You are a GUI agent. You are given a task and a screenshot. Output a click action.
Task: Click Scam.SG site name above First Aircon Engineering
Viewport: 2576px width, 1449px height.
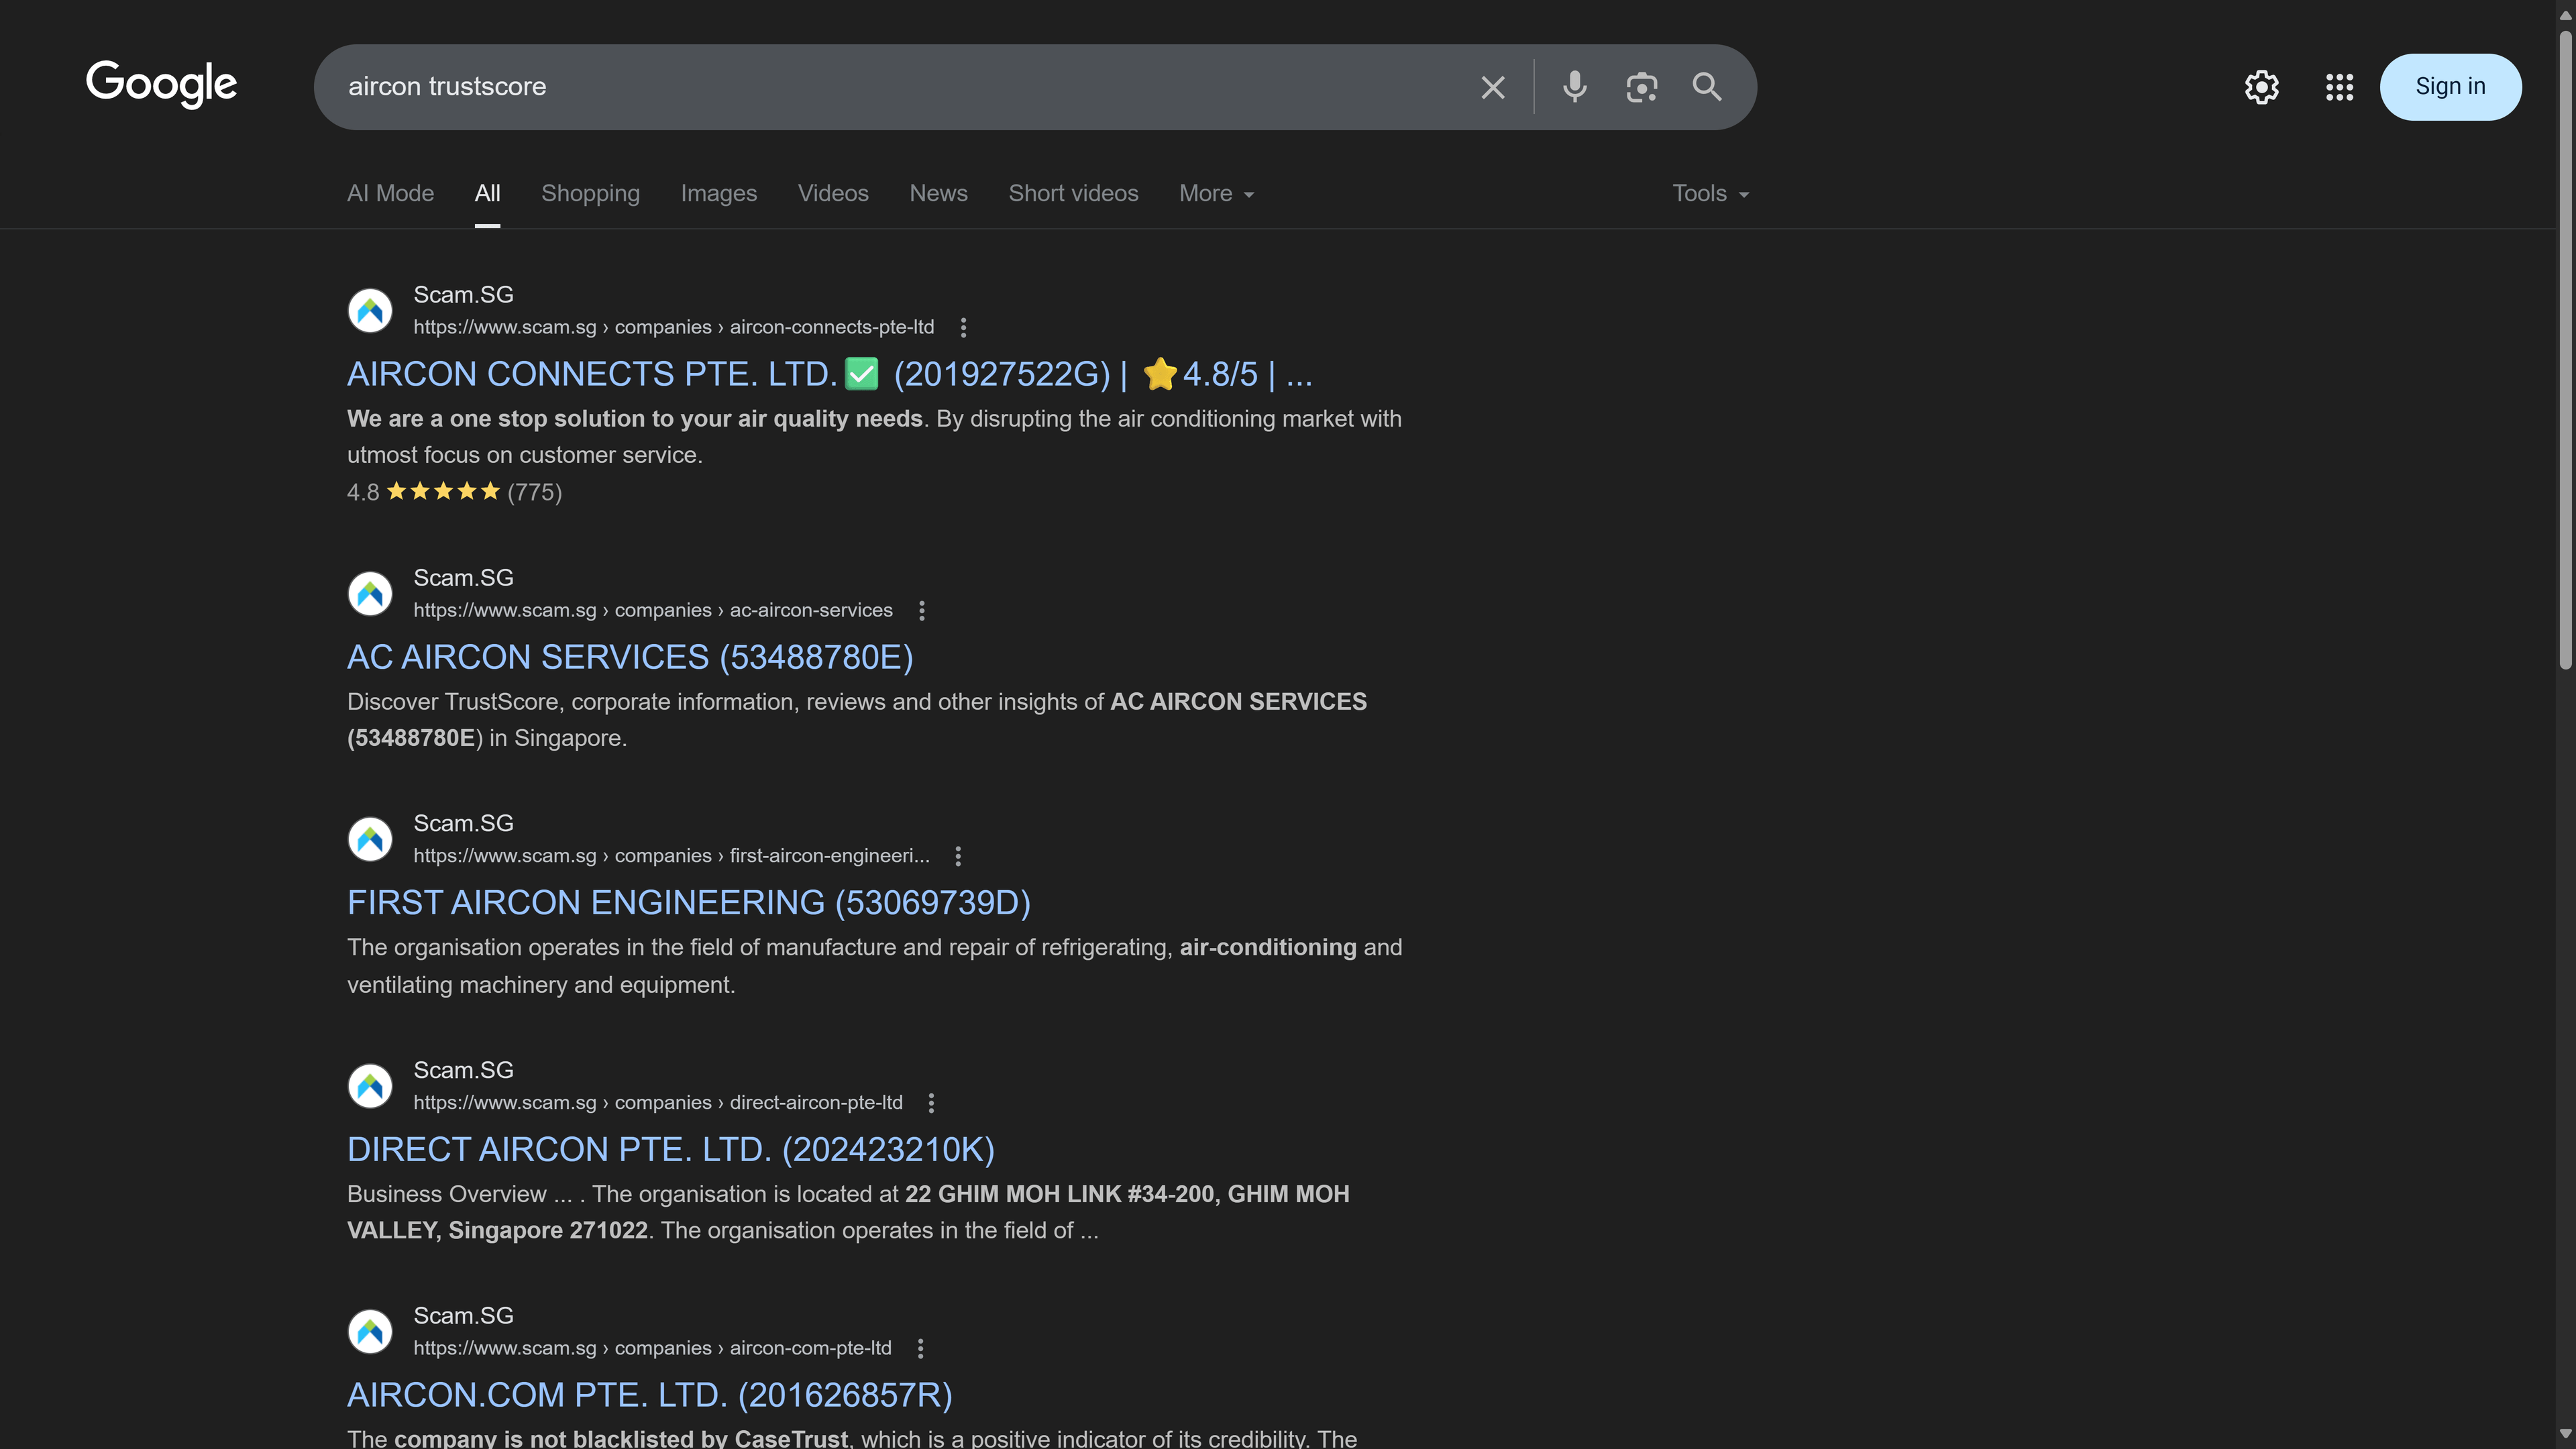463,823
